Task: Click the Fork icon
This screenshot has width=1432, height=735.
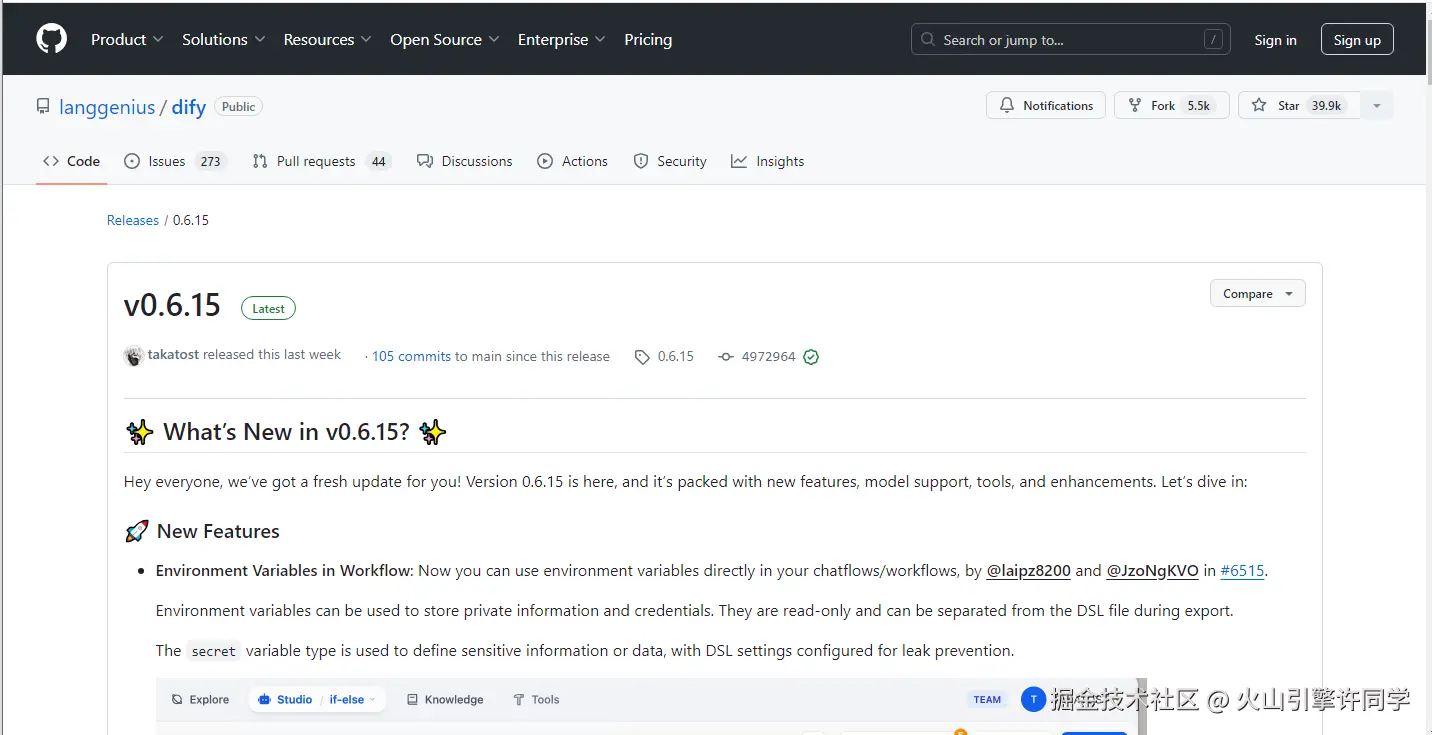Action: tap(1135, 105)
